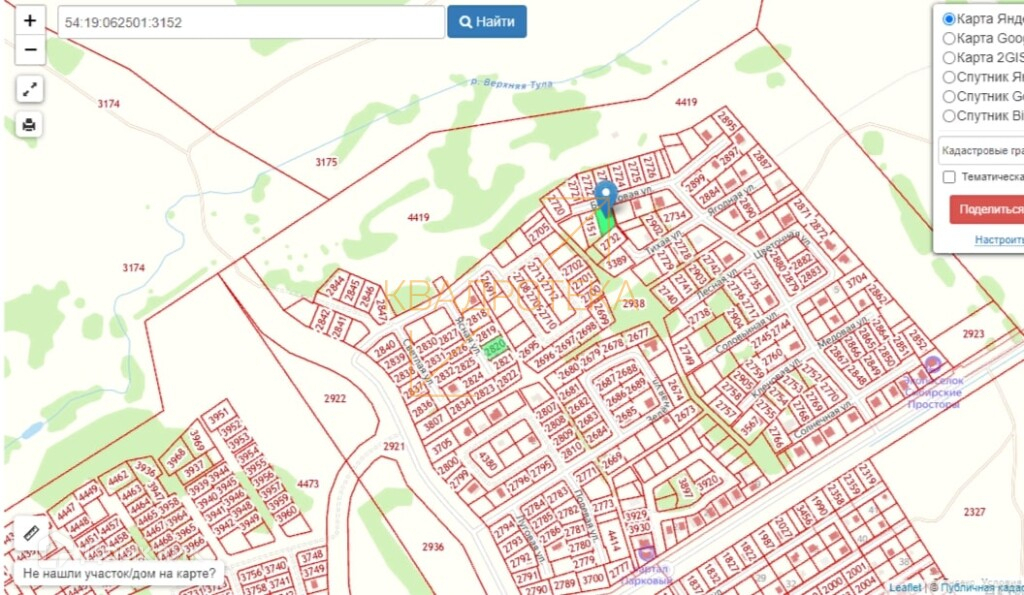Activate the ruler measurement tool
1024x595 pixels.
[x=30, y=533]
